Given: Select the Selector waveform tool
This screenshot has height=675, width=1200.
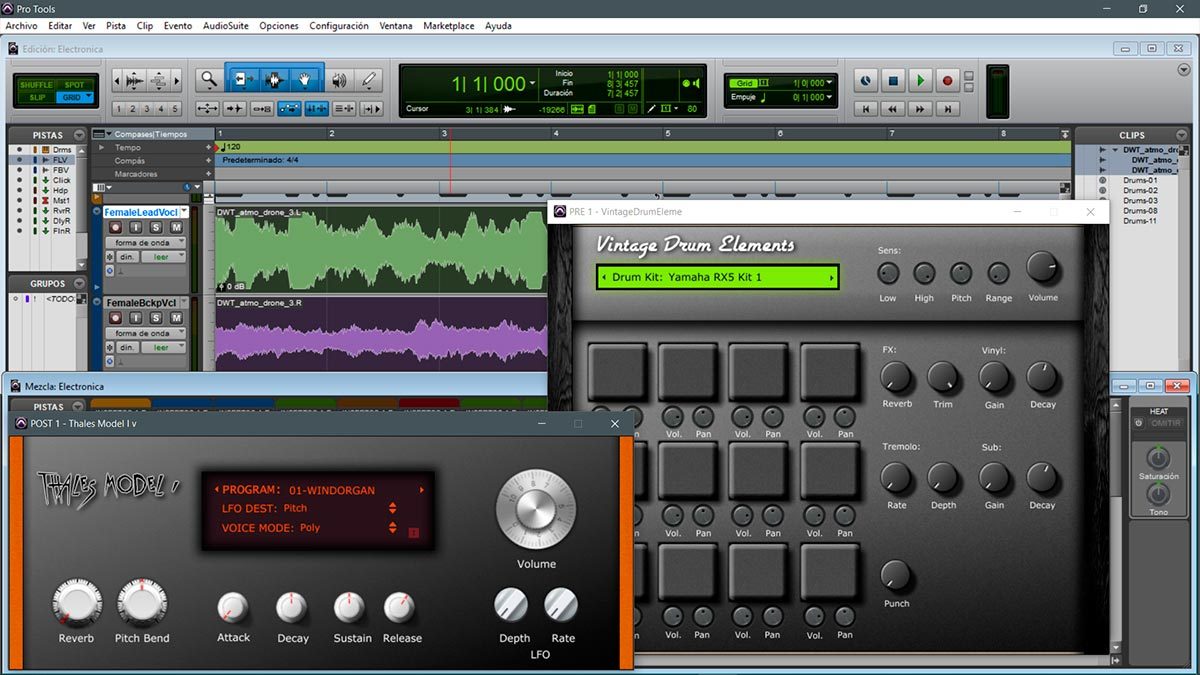Looking at the screenshot, I should [x=275, y=80].
